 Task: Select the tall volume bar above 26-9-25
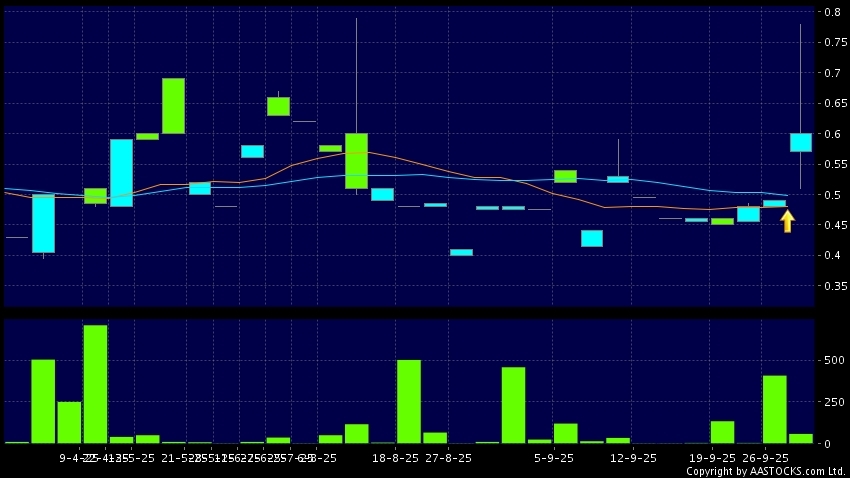click(x=774, y=409)
